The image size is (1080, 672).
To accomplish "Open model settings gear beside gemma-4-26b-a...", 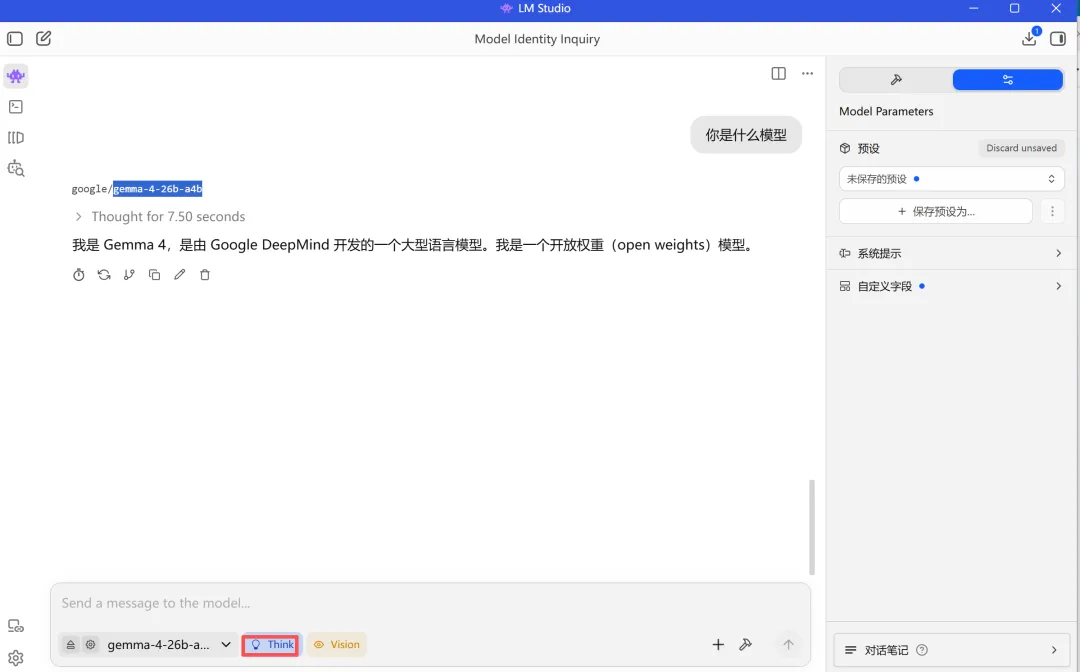I will click(x=90, y=644).
